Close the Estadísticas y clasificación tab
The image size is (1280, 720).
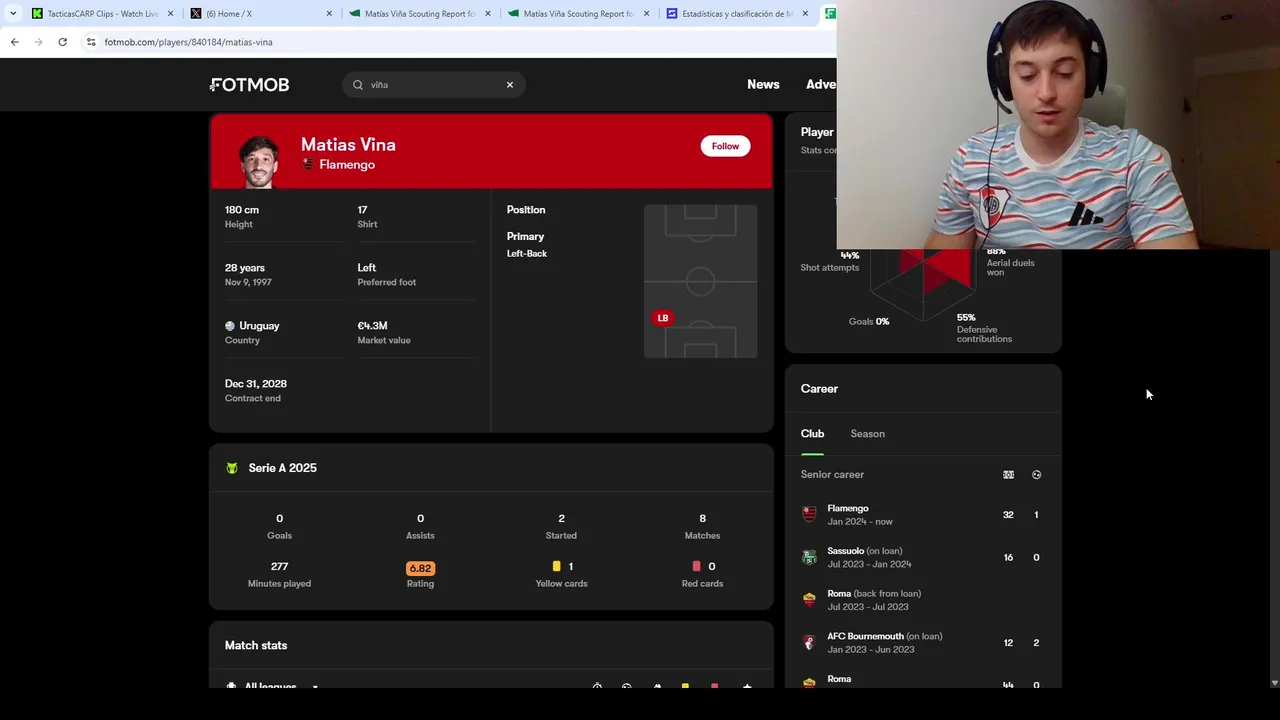pyautogui.click(x=805, y=14)
